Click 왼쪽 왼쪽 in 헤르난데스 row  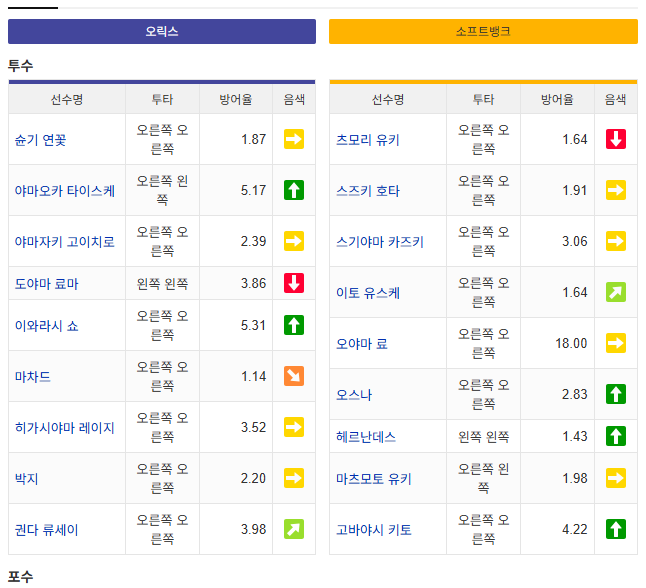pos(483,437)
